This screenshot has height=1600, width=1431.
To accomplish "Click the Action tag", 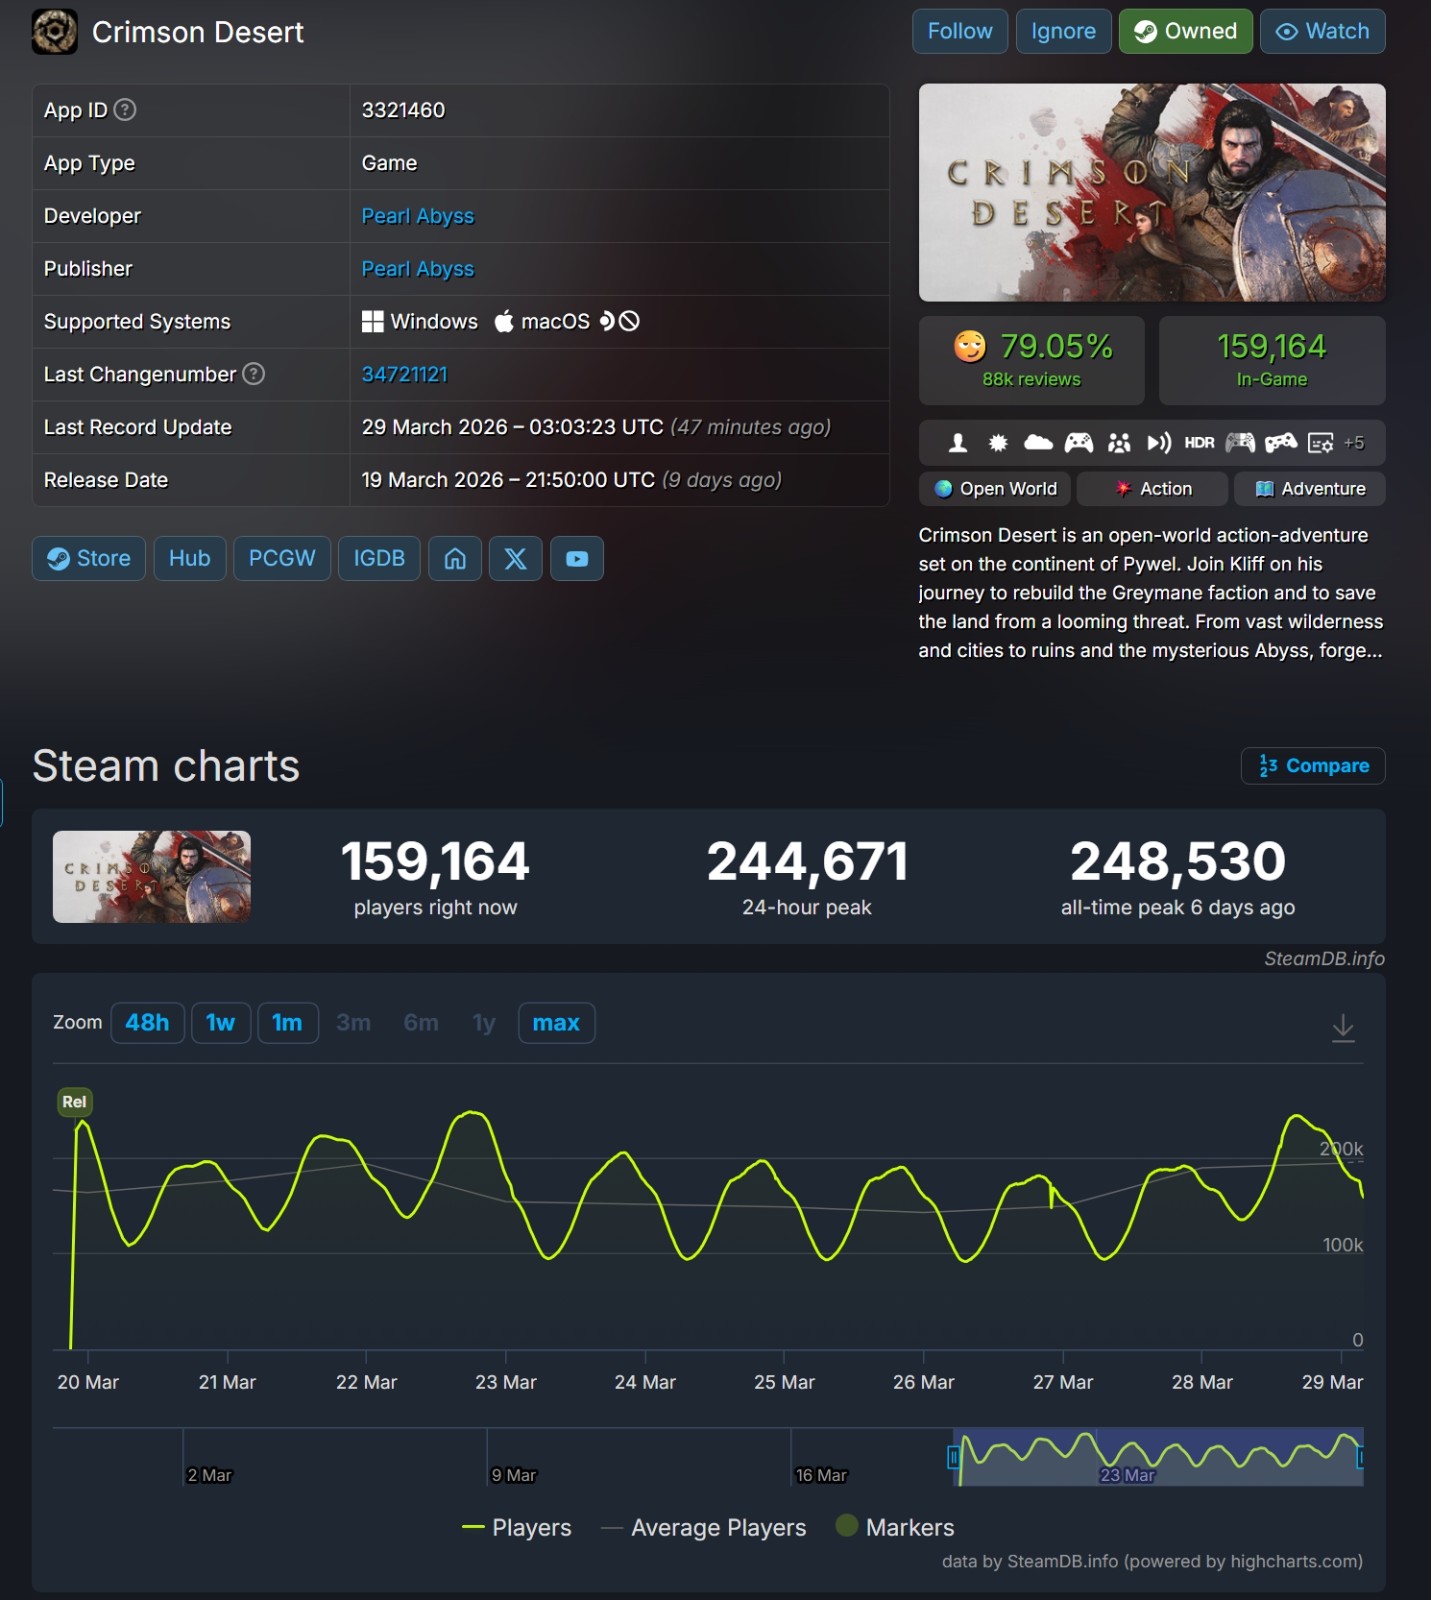I will pyautogui.click(x=1152, y=489).
